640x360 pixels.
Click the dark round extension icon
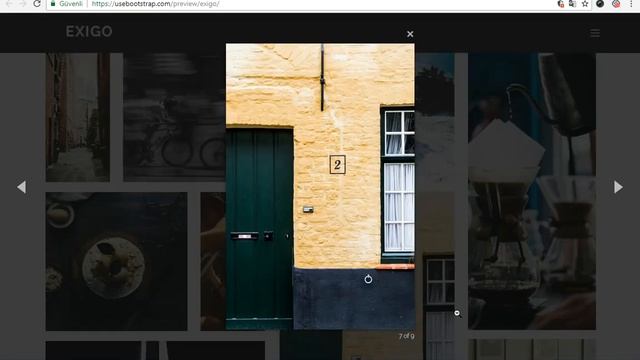(600, 4)
